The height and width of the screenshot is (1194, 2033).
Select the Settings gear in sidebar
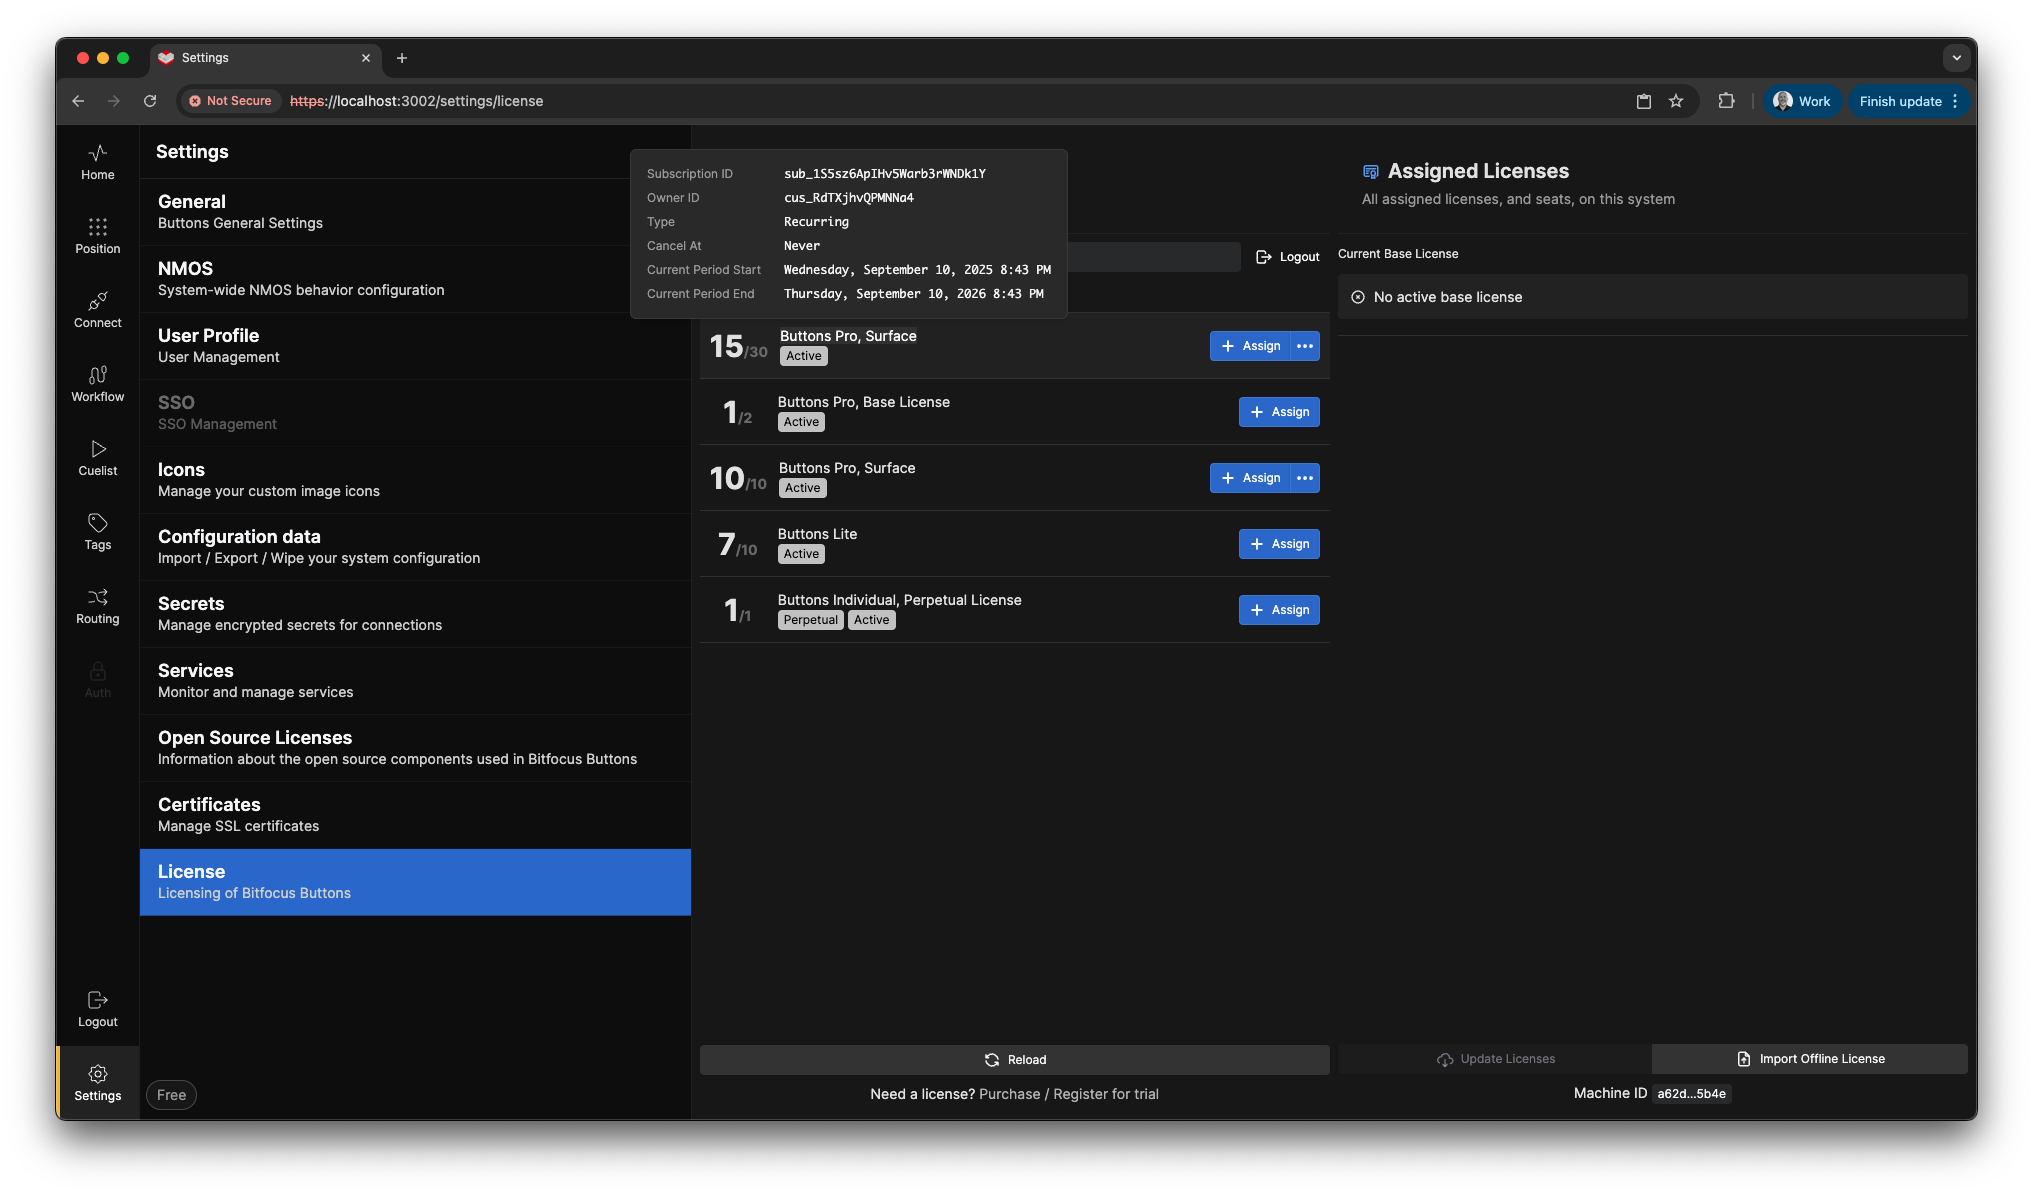pos(97,1083)
